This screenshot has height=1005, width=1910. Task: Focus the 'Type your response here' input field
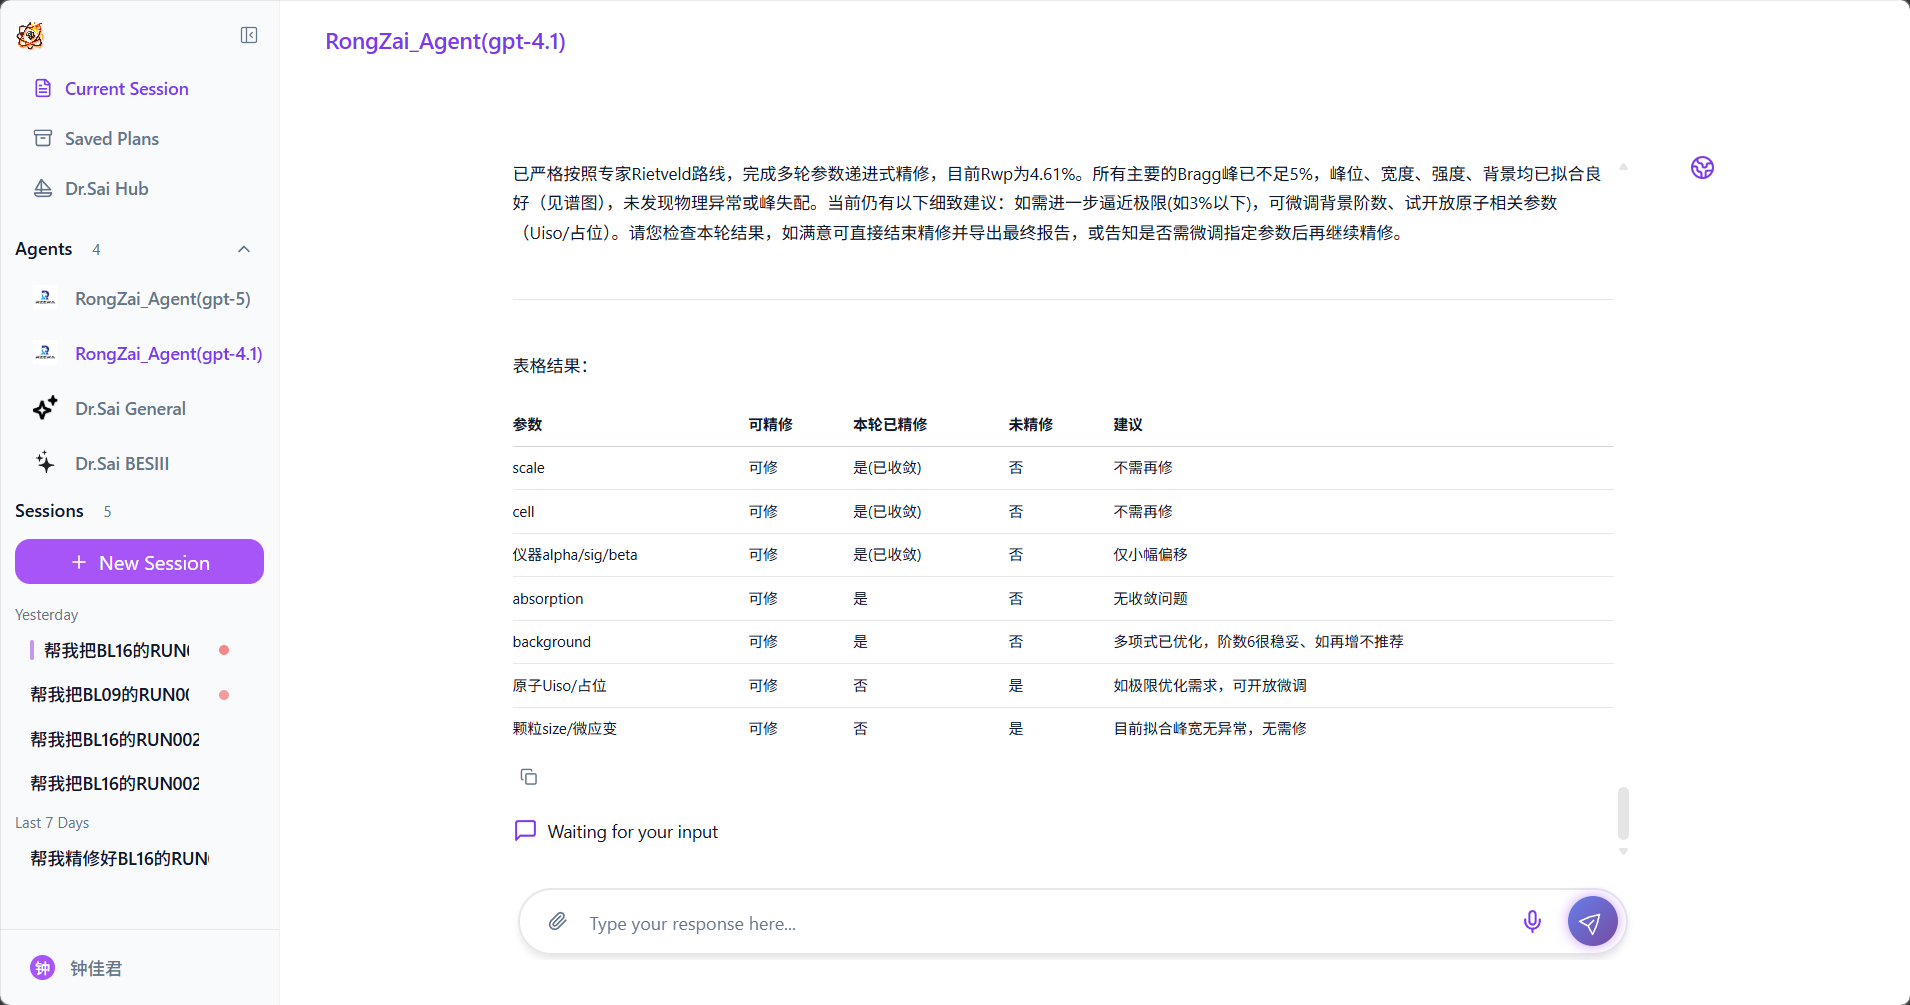(1040, 923)
